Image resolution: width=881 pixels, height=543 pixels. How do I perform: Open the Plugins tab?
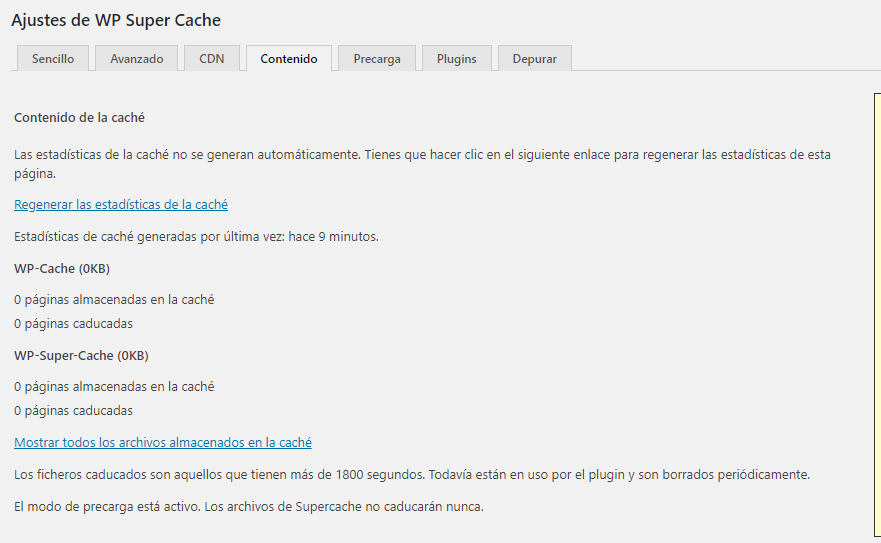coord(457,58)
